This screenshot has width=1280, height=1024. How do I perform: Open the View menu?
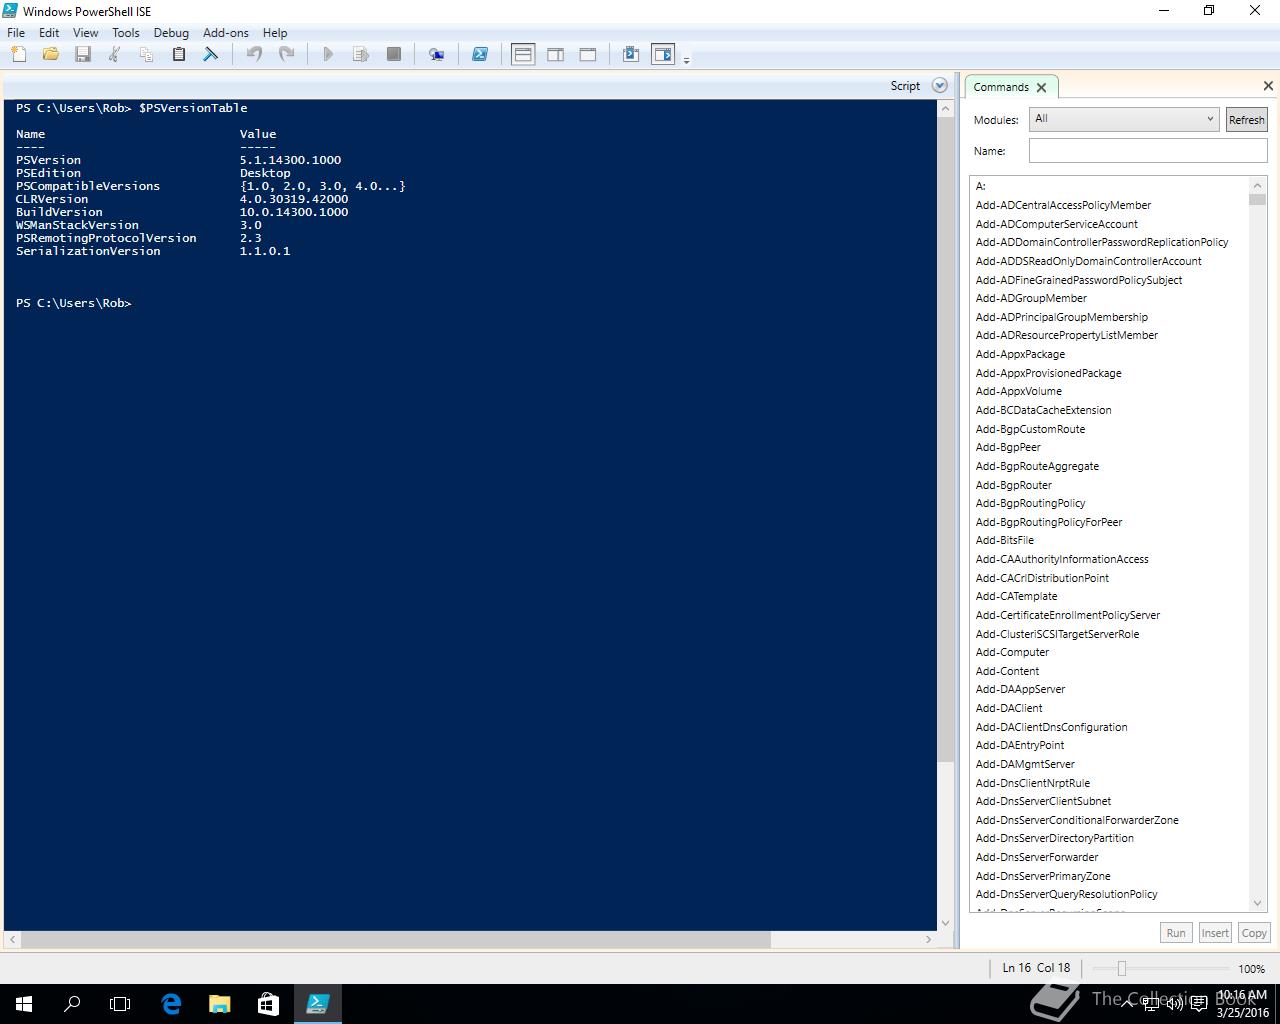[x=86, y=32]
